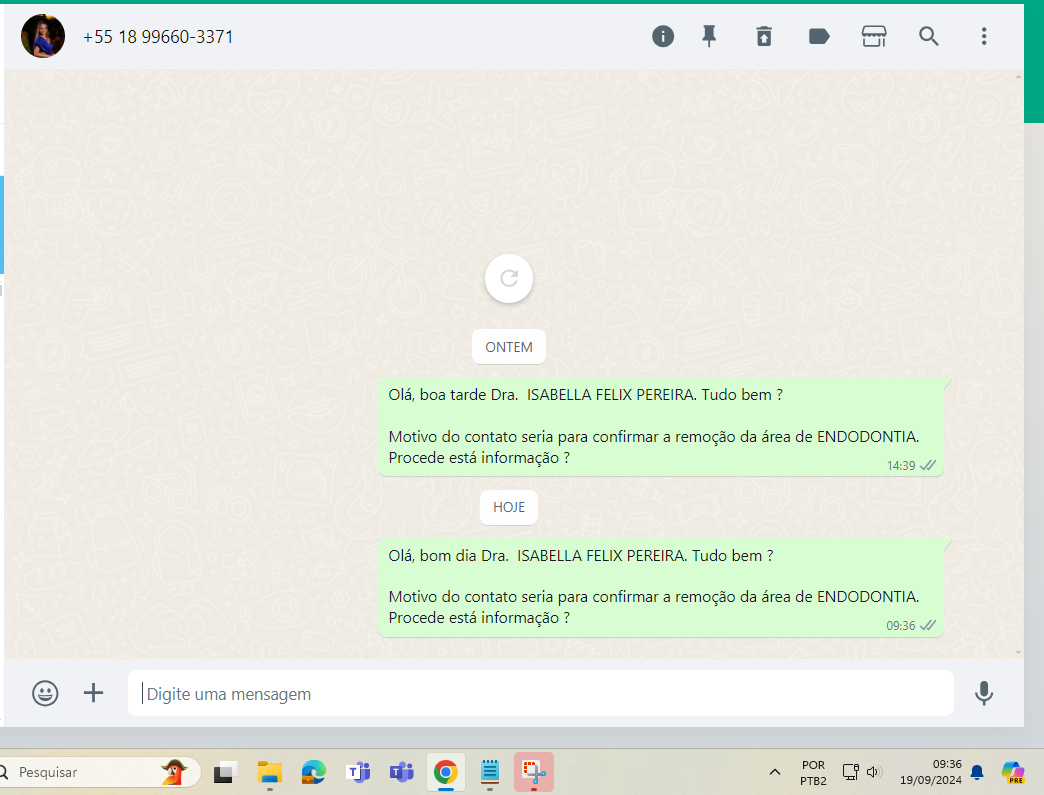Click the message sent at 09:36
Screen dimensions: 1044x795
coord(660,587)
